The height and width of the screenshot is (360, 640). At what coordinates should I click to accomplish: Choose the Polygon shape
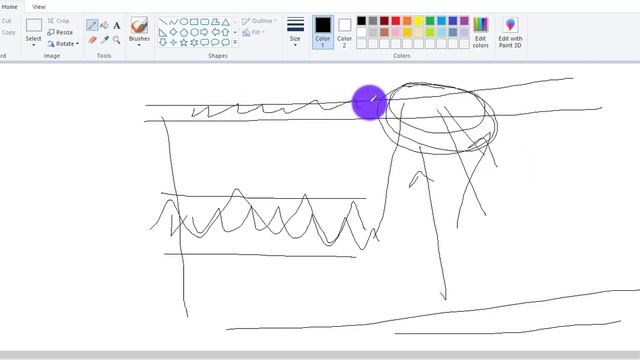[215, 22]
